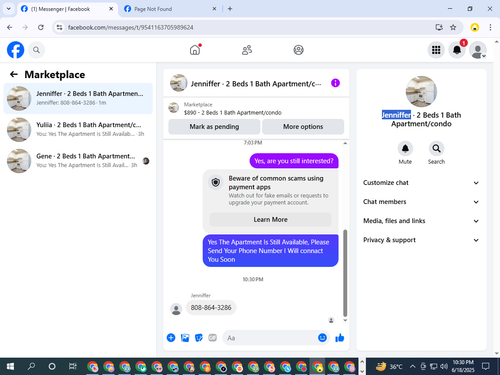
Task: Go to the Home feed icon
Action: pos(195,50)
